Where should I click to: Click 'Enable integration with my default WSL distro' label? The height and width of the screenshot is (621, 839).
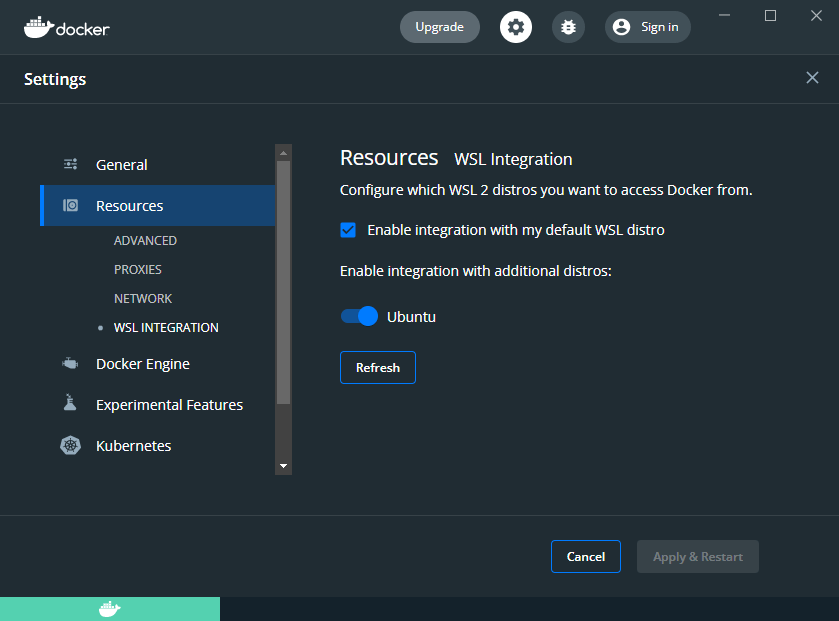pyautogui.click(x=516, y=230)
